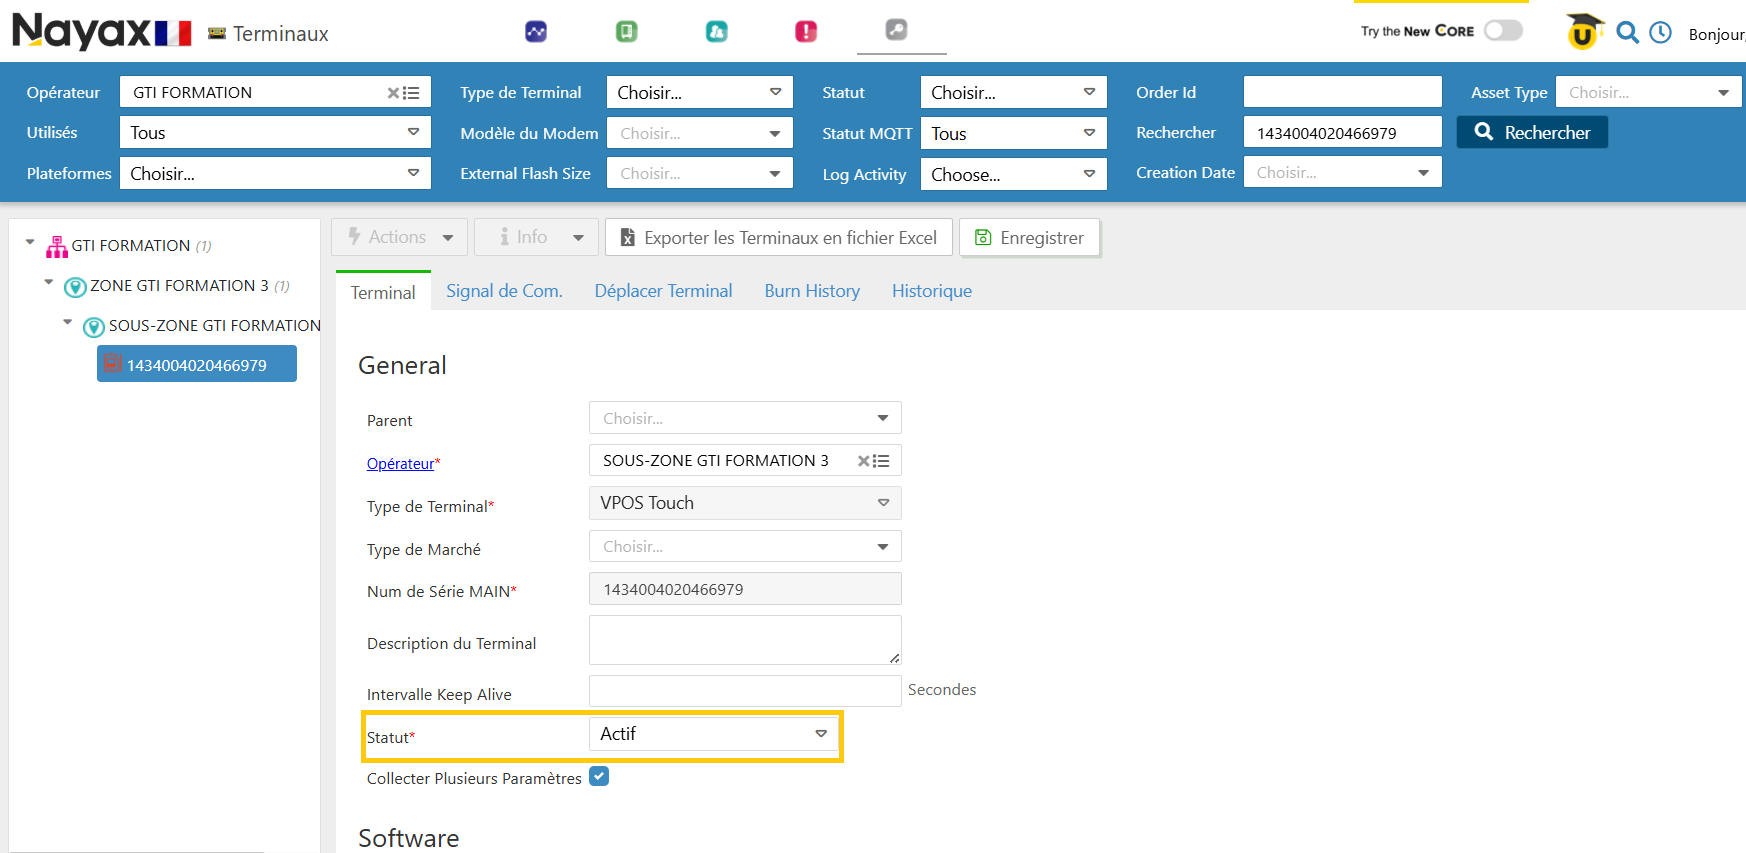
Task: Open the Actions menu button
Action: tap(400, 237)
